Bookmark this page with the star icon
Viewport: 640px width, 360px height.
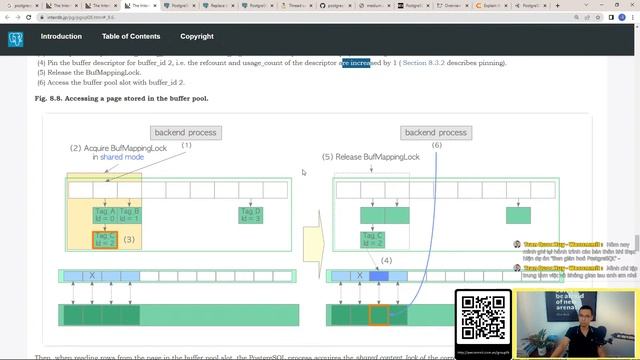click(598, 18)
